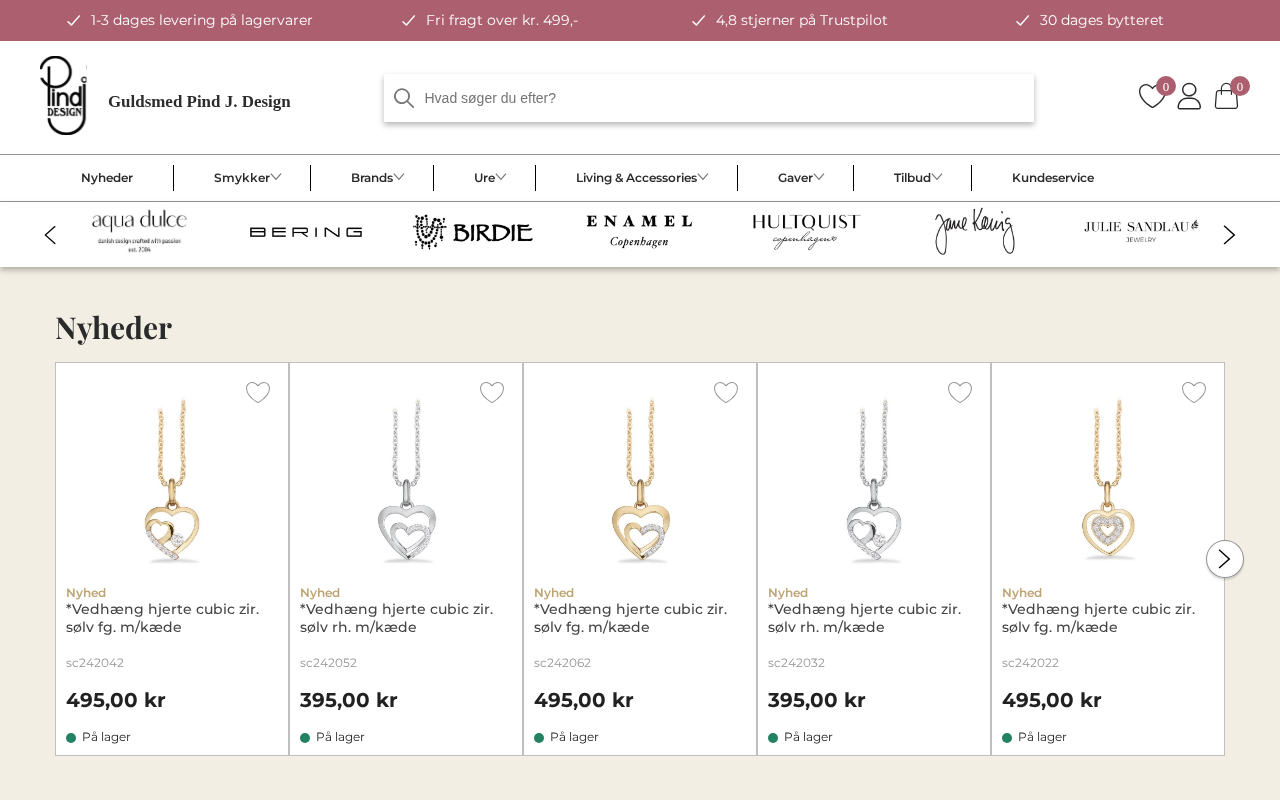Open the shopping bag cart icon
Image resolution: width=1280 pixels, height=800 pixels.
point(1227,96)
